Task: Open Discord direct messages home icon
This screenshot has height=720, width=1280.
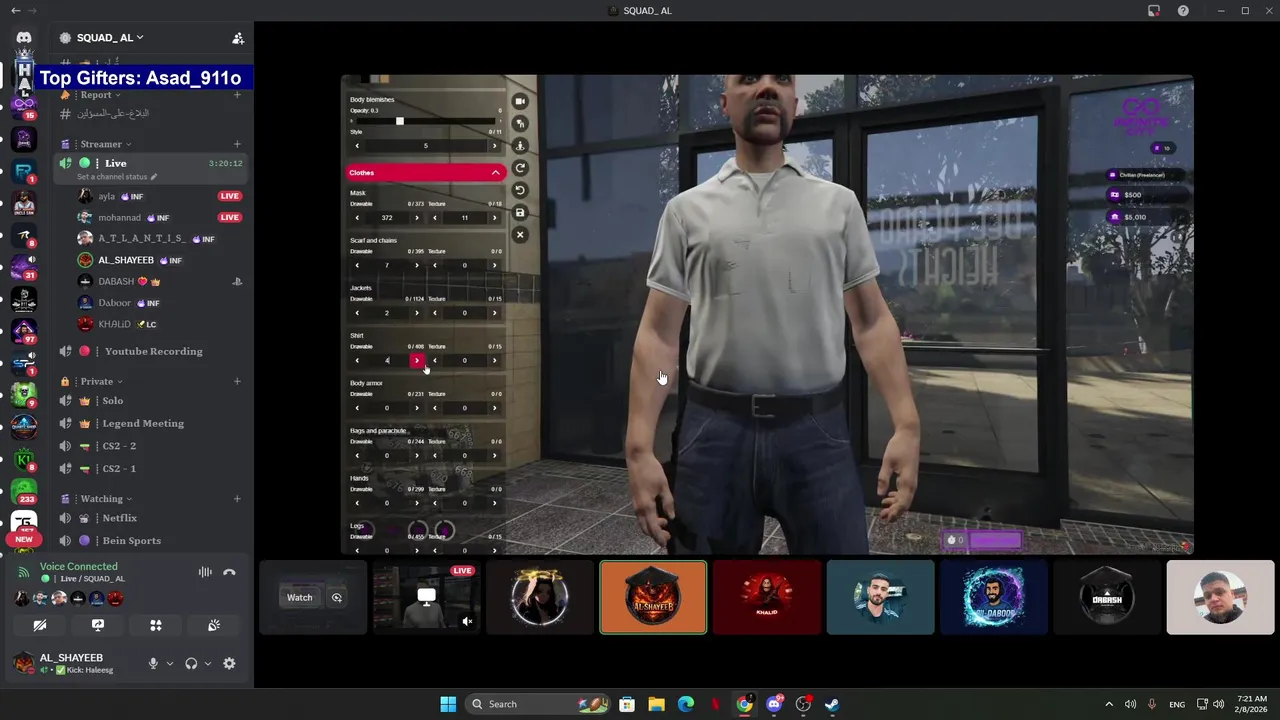Action: (24, 37)
